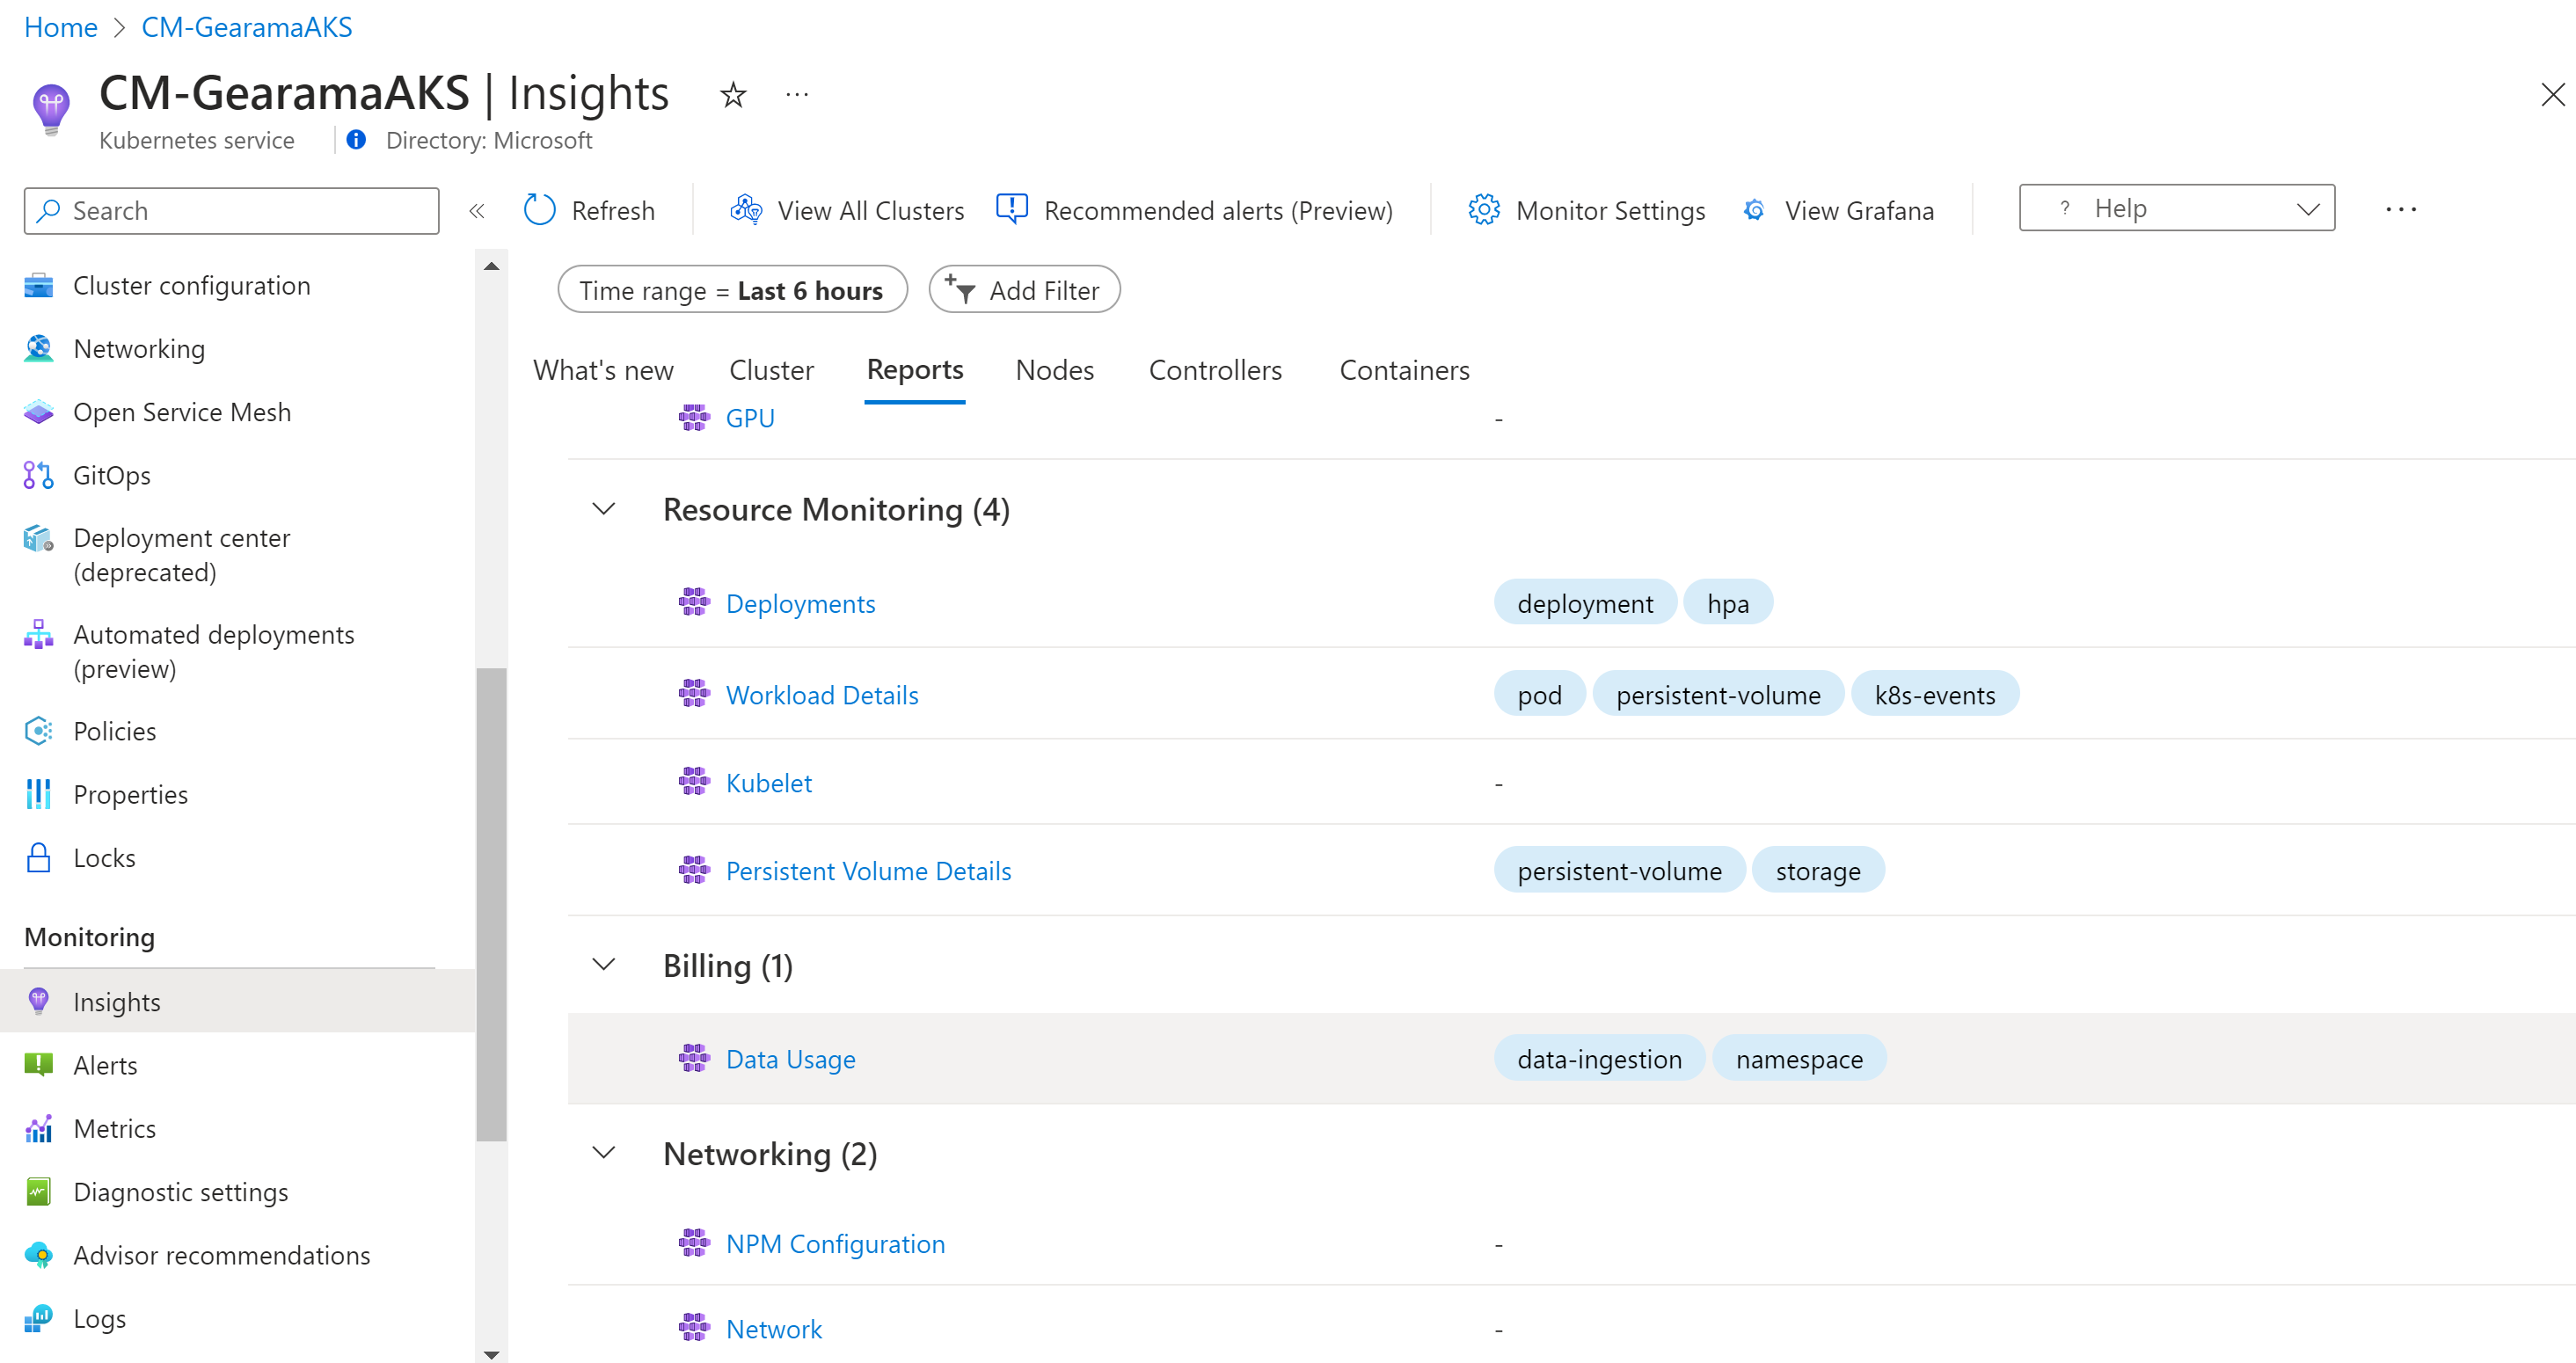Switch to the Nodes tab
The image size is (2576, 1363).
[1054, 371]
